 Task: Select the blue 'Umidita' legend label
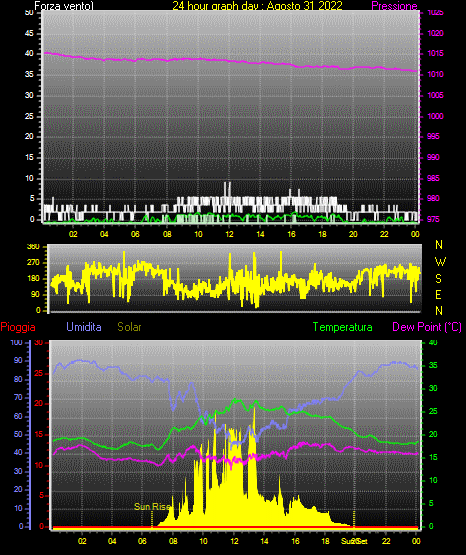coord(84,327)
